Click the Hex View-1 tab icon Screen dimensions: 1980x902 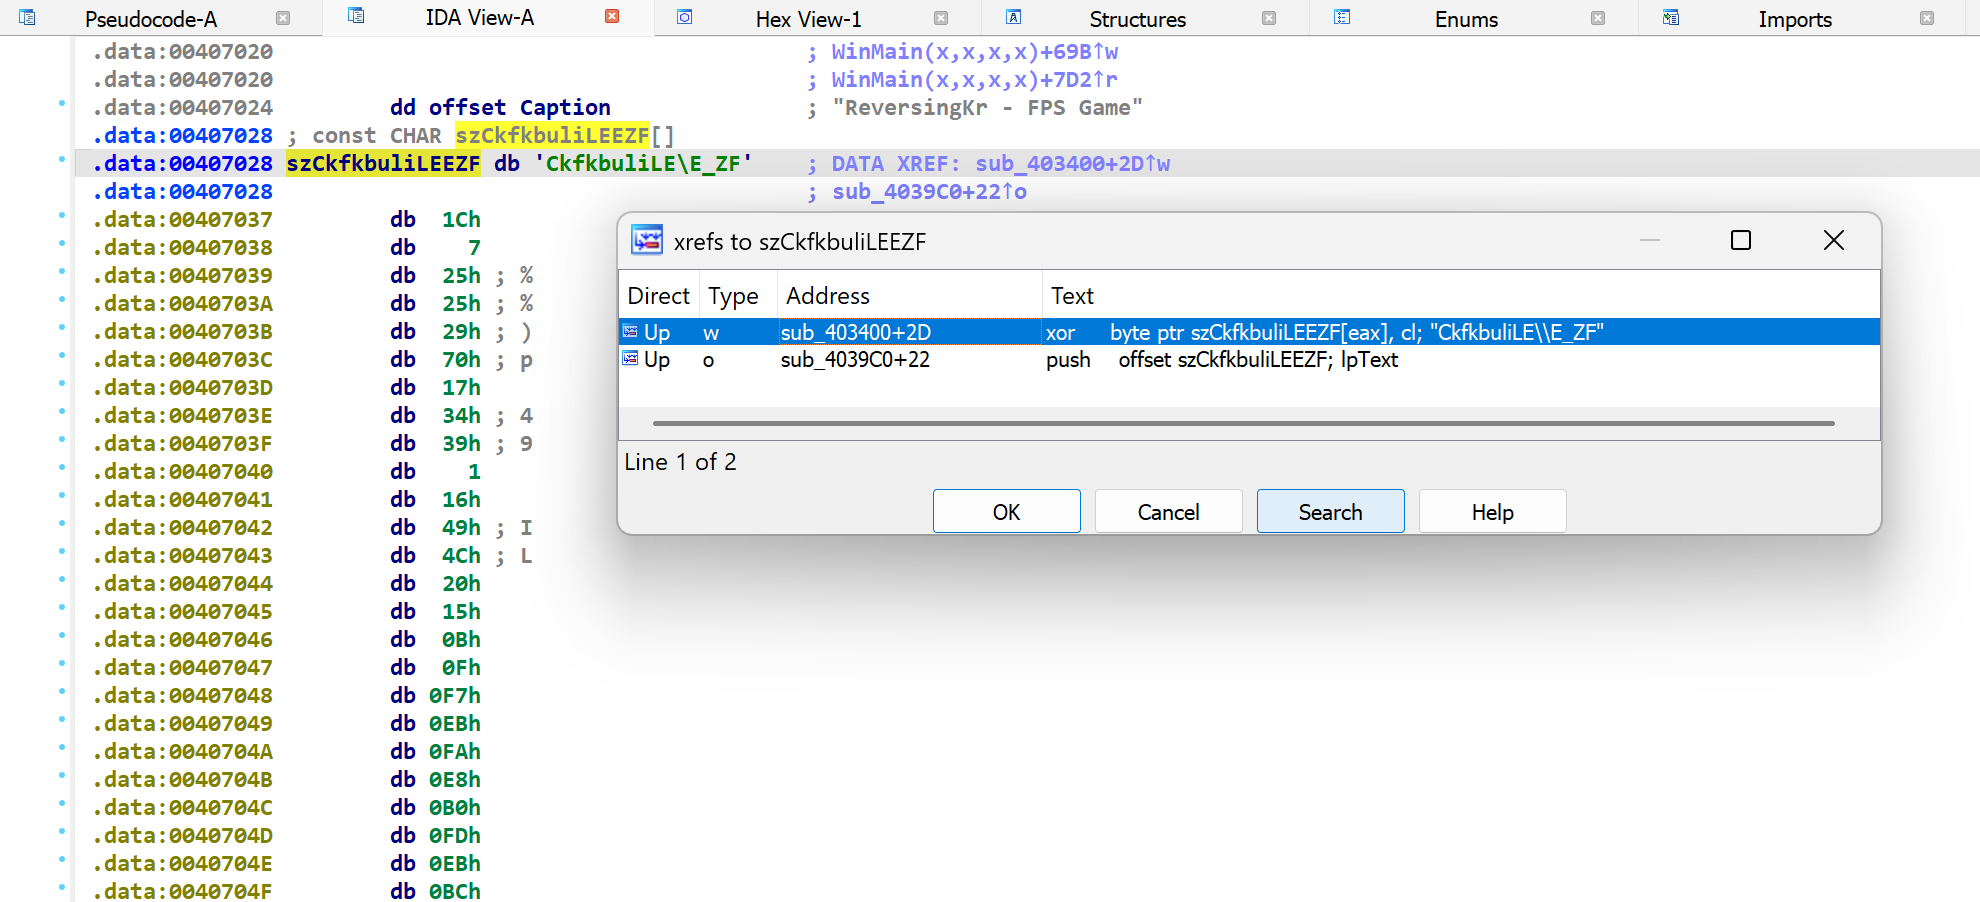coord(684,17)
